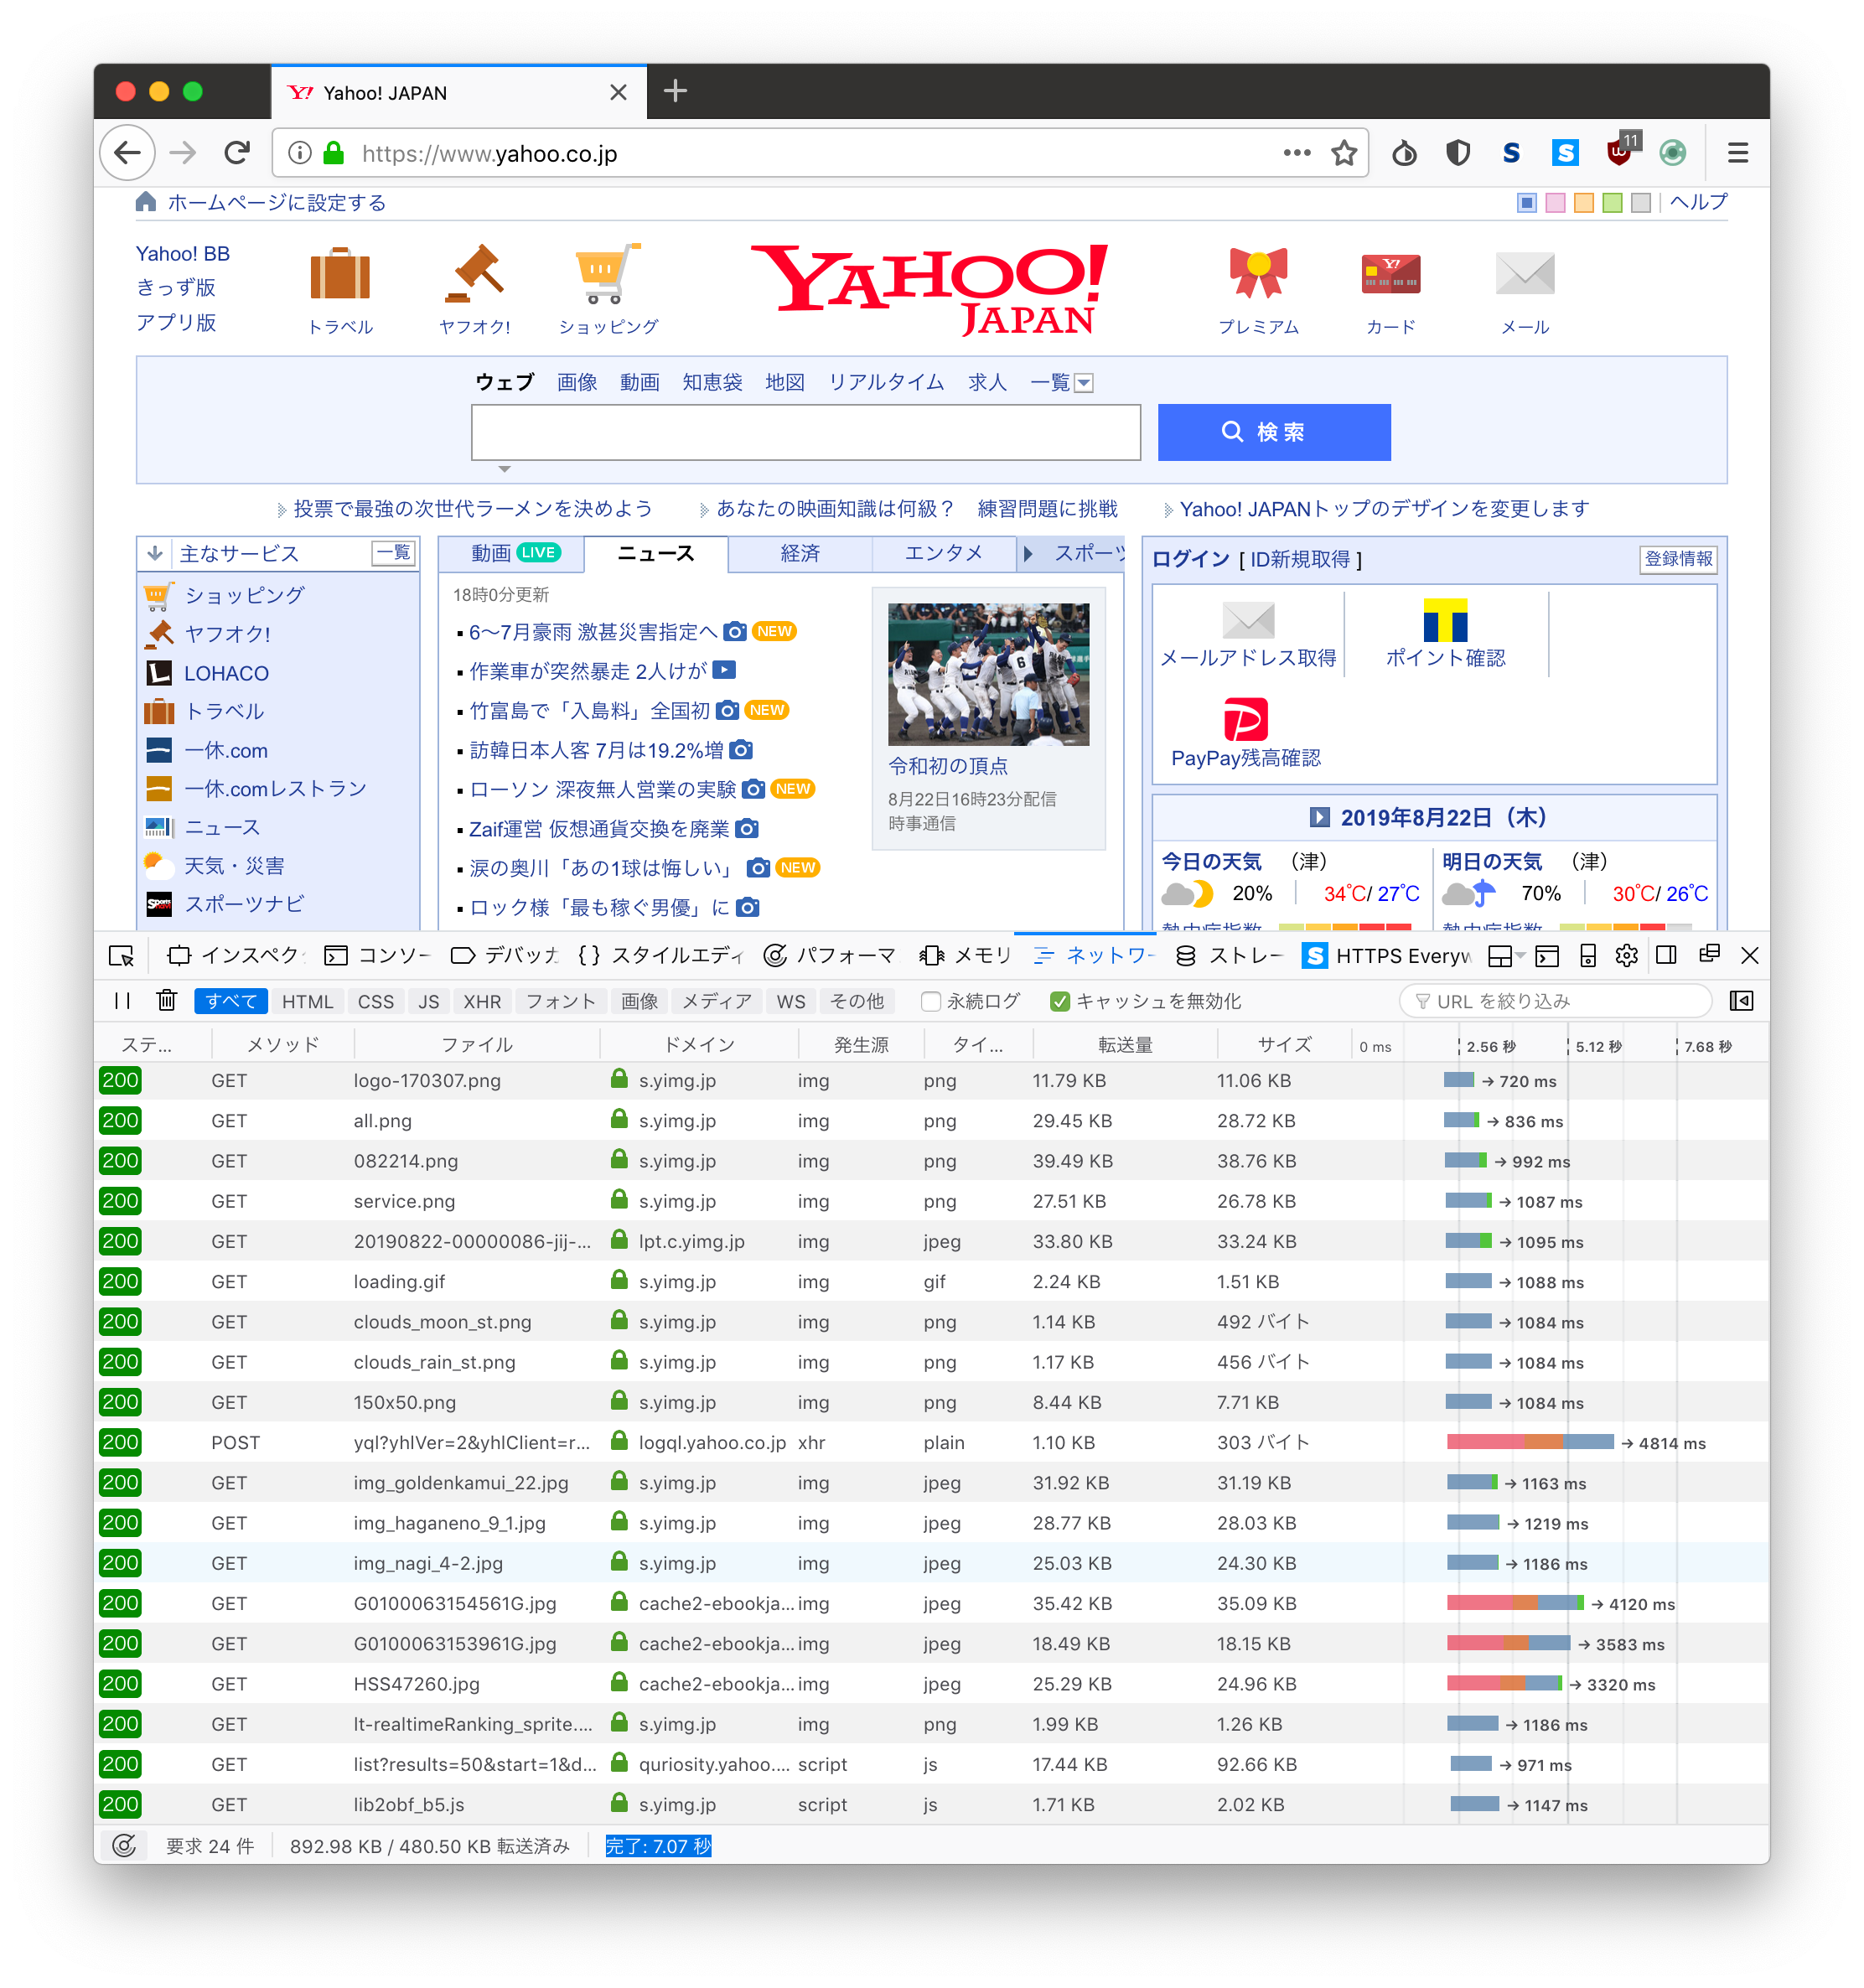Expand the 一覧 search category dropdown
Viewport: 1864px width, 1988px height.
point(1084,383)
